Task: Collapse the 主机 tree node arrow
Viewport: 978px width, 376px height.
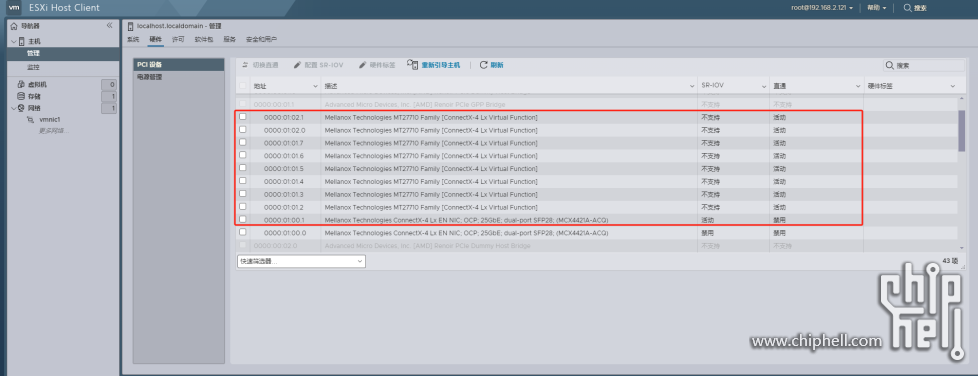Action: [14, 41]
